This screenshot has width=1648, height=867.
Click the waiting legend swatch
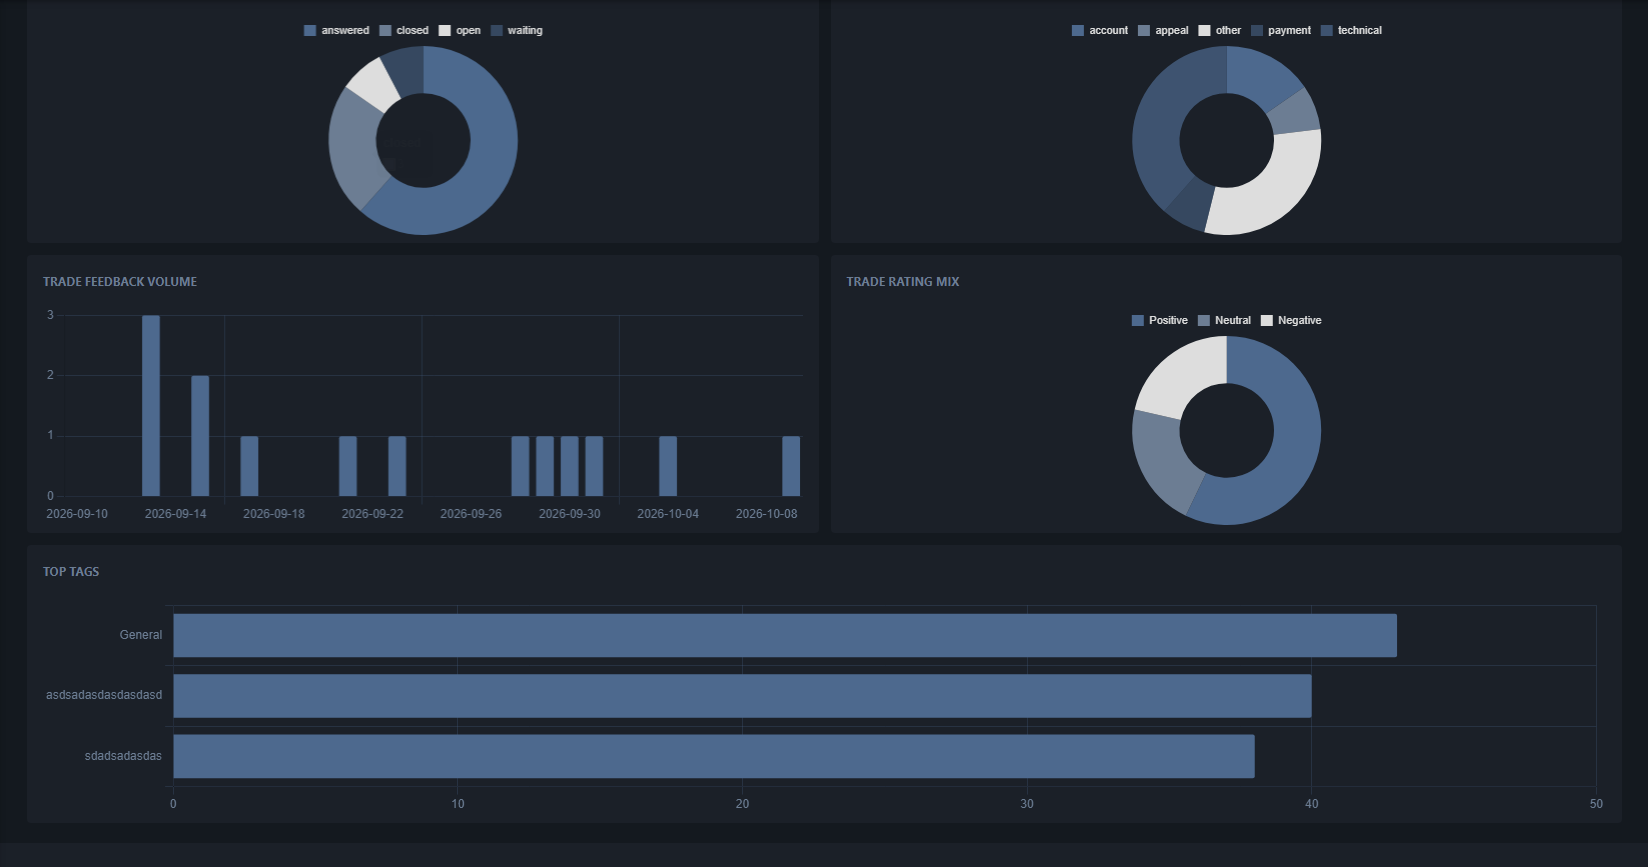(x=496, y=30)
